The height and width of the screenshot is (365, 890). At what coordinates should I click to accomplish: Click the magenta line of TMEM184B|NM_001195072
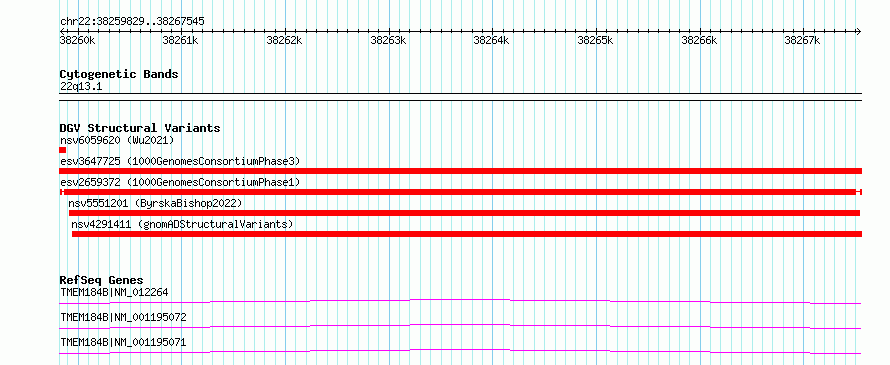coord(460,326)
